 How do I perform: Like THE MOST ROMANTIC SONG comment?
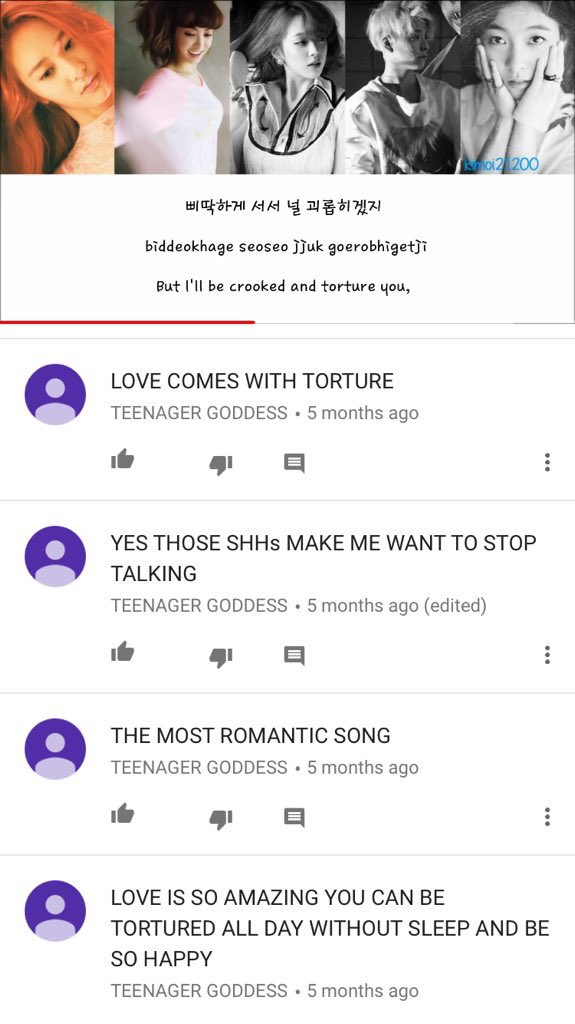point(122,814)
